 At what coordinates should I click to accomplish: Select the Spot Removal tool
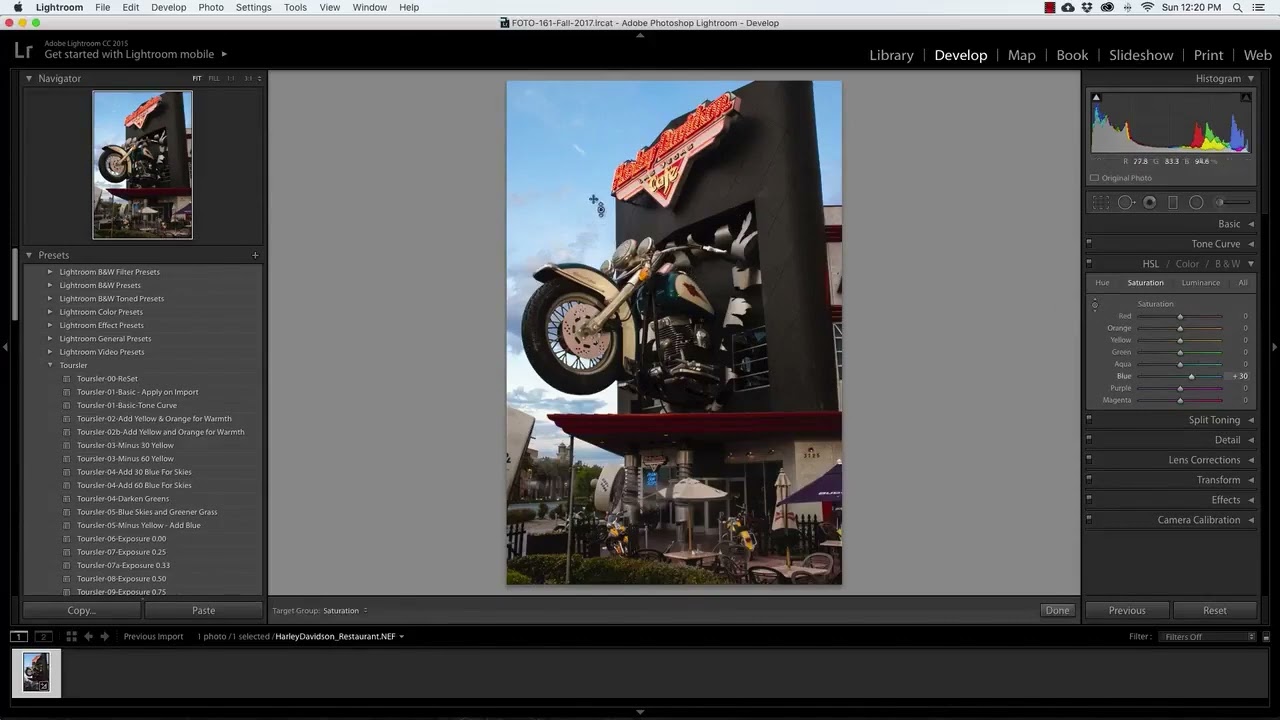click(x=1125, y=202)
